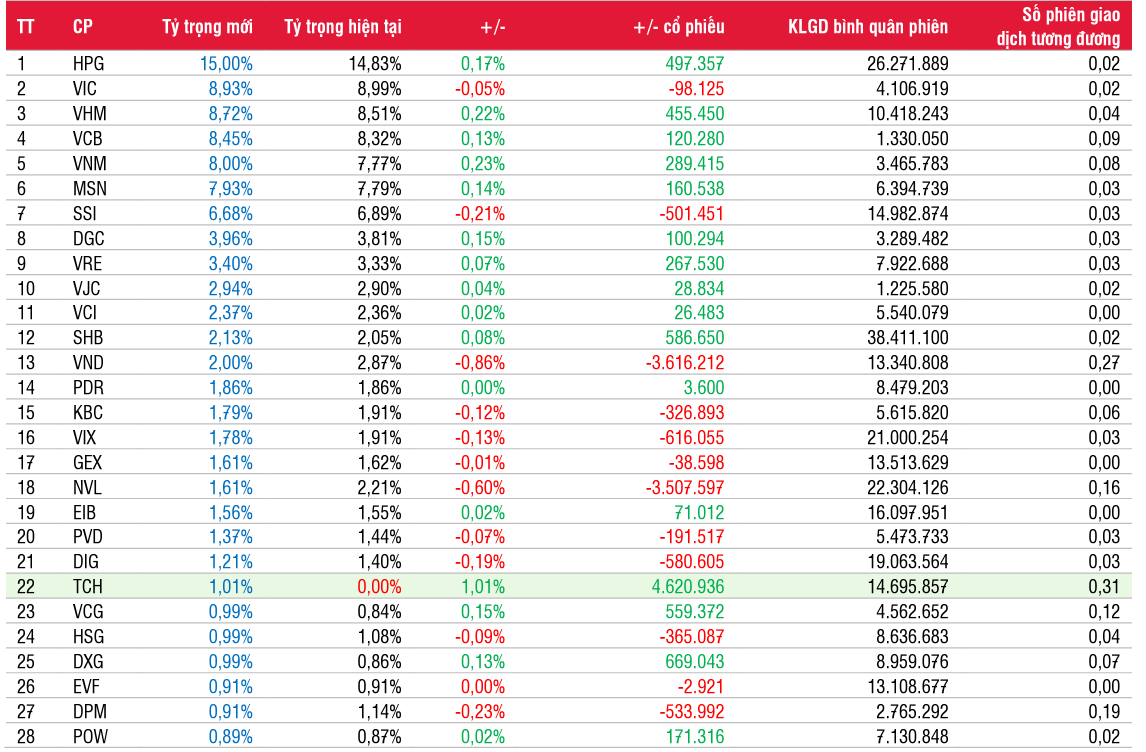Click HPG new weight value 15,00%
1146x752 pixels.
(x=227, y=64)
